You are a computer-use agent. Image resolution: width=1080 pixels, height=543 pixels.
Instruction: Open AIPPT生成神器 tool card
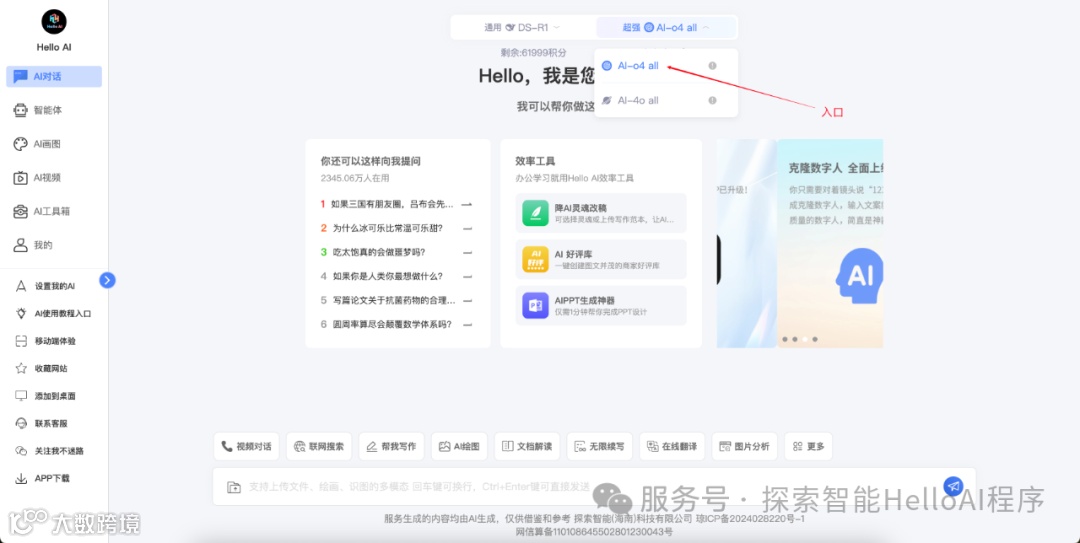click(601, 305)
